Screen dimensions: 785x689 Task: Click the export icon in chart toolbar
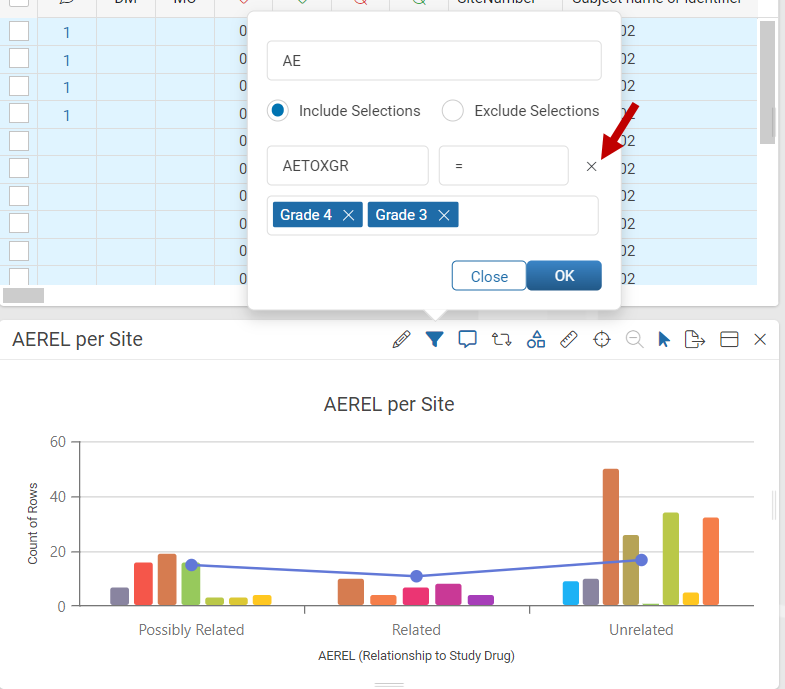[x=695, y=339]
